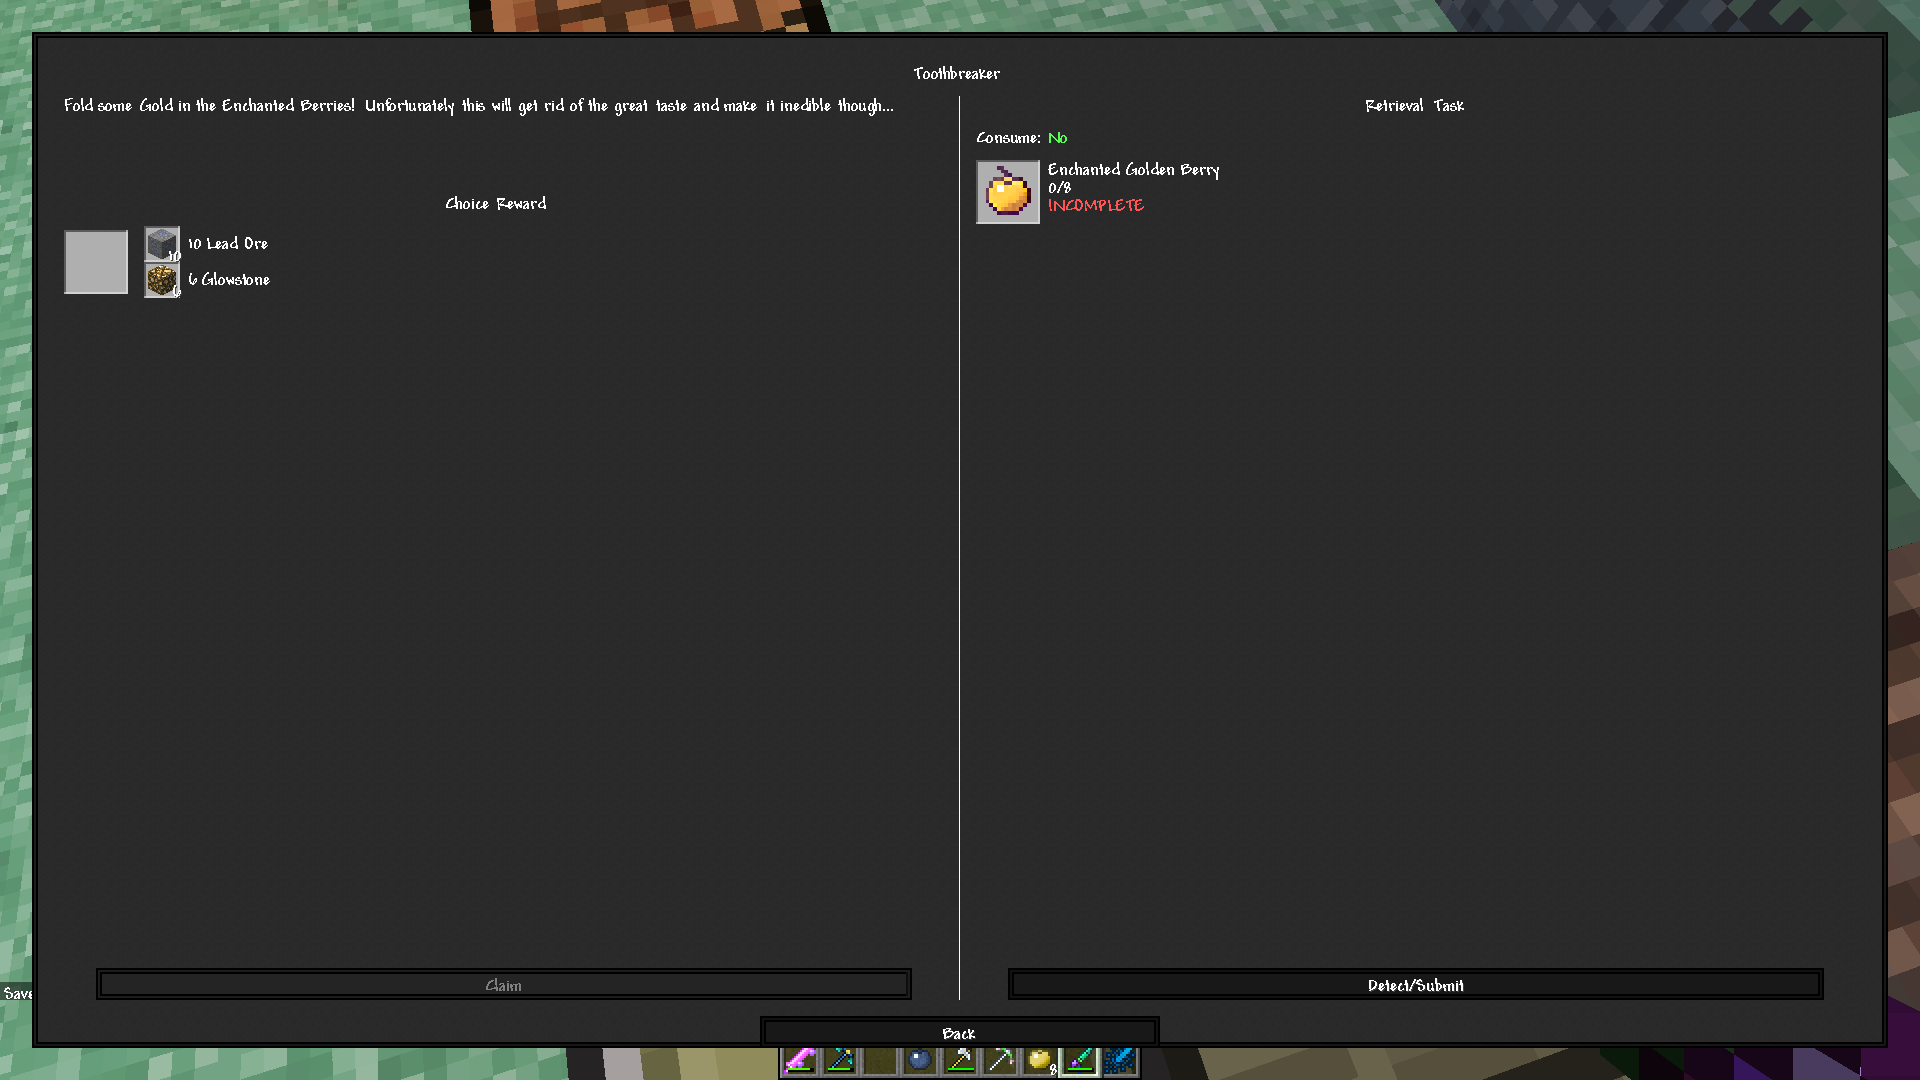Click the Enchanted Golden Berry task icon

point(1007,192)
